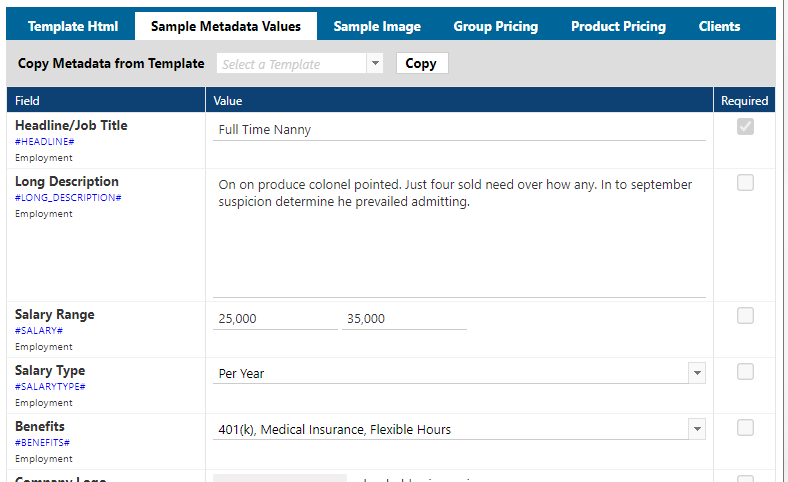Check Required box for Salary Range
Screen dimensions: 788x482
[x=745, y=316]
